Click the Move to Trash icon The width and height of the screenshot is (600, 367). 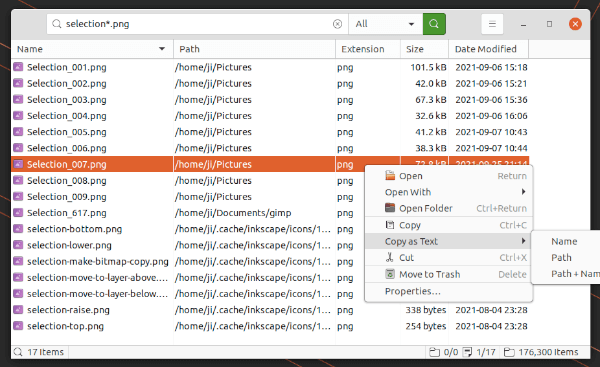pyautogui.click(x=390, y=274)
